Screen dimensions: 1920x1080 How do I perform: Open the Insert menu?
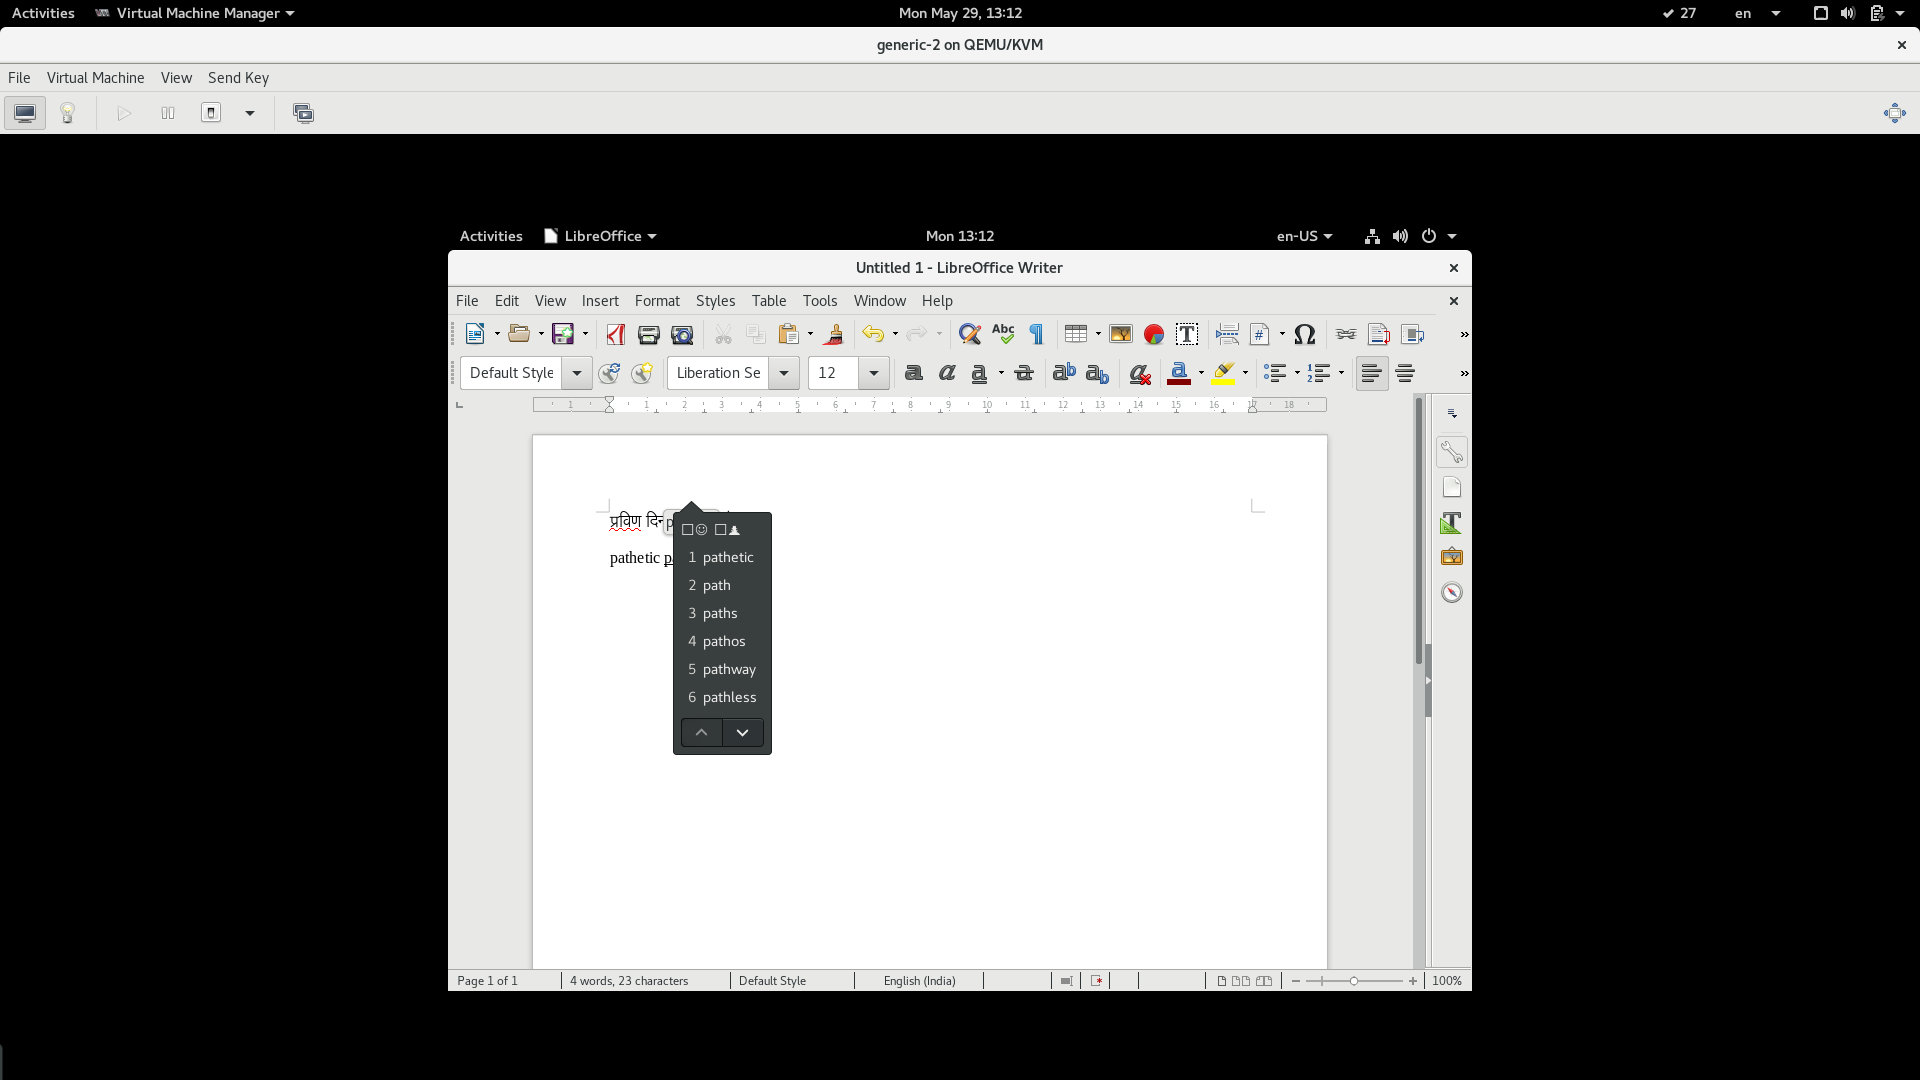[x=600, y=301]
